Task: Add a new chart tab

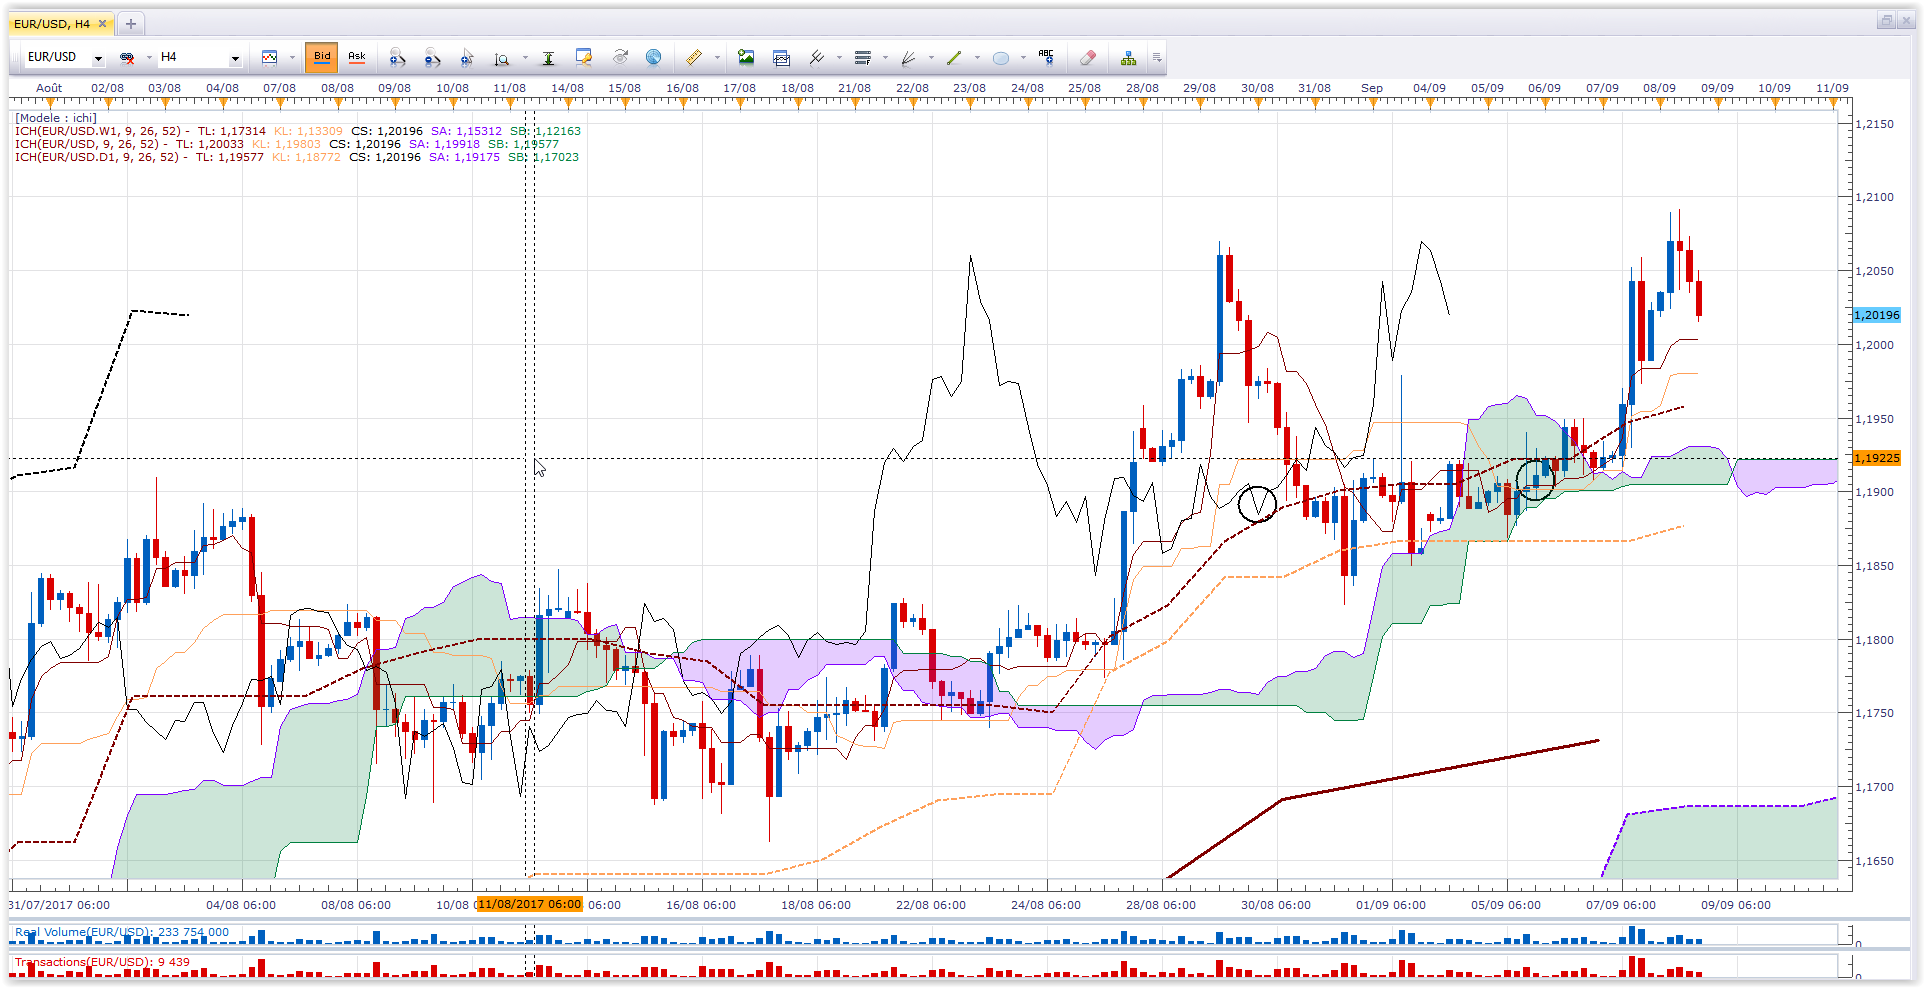Action: pyautogui.click(x=130, y=23)
